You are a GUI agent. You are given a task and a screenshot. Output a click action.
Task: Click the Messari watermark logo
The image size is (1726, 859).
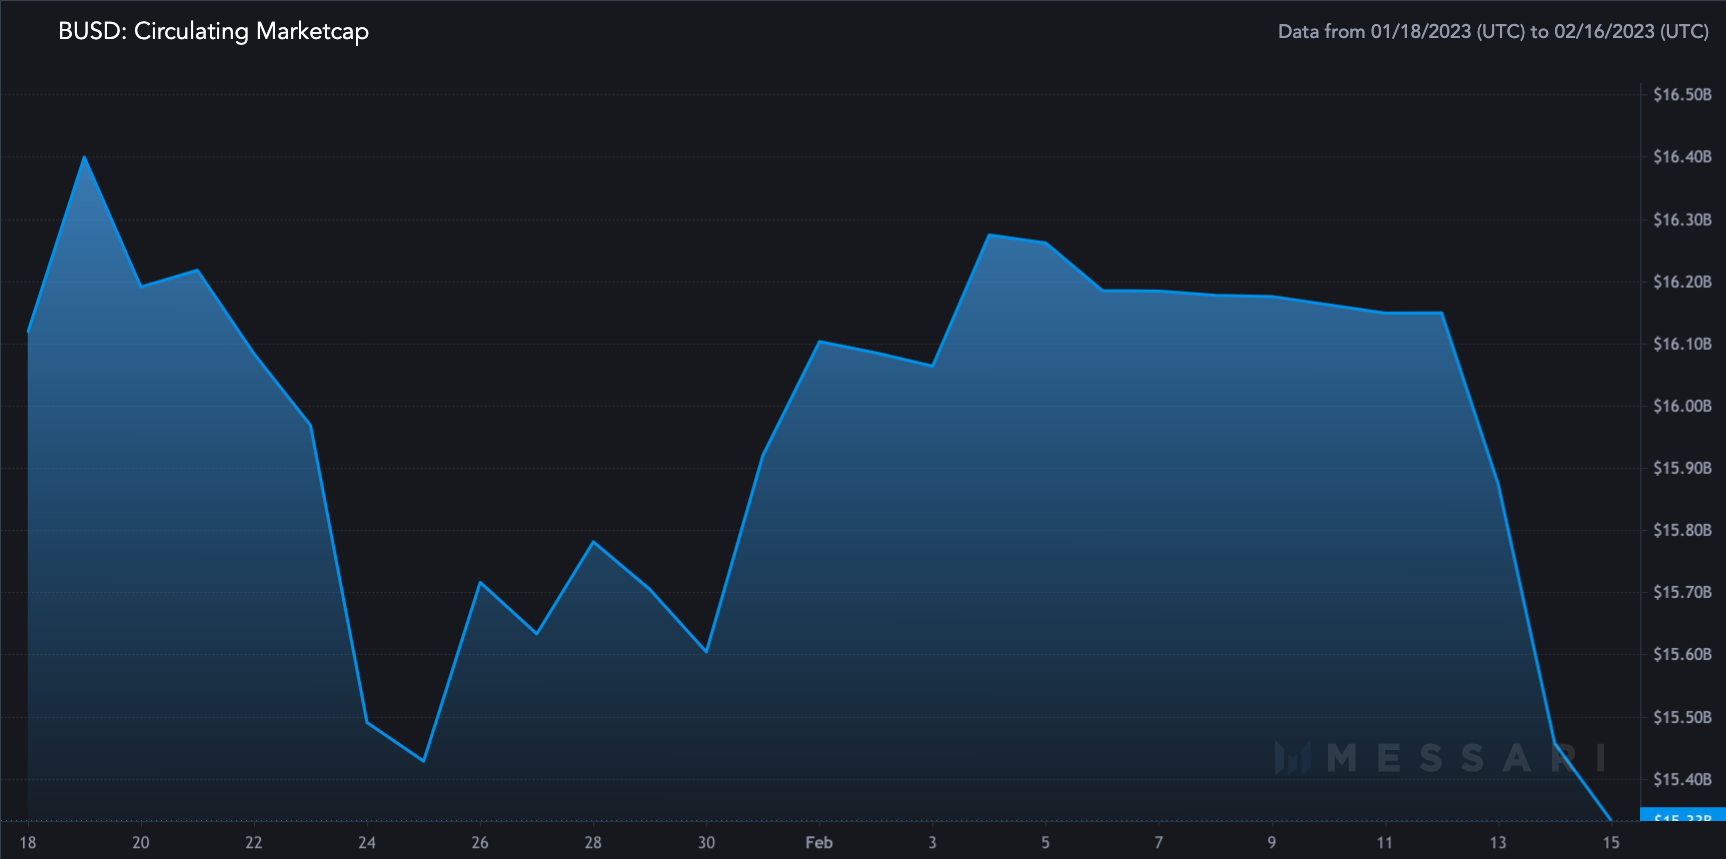coord(1440,758)
